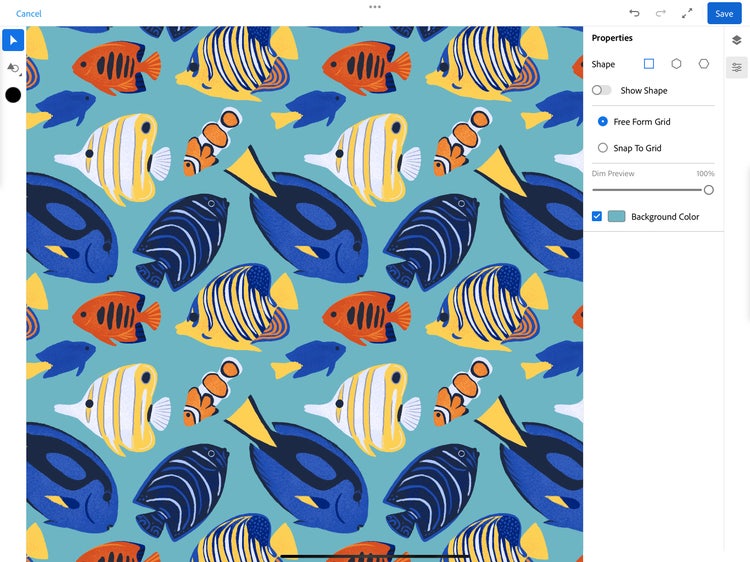Viewport: 750px width, 562px height.
Task: Open the black fill color swatch
Action: (x=13, y=95)
